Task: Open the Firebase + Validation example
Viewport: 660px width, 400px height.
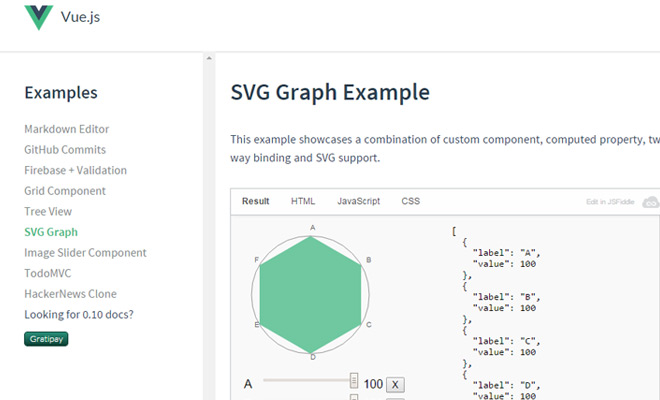Action: pos(75,170)
